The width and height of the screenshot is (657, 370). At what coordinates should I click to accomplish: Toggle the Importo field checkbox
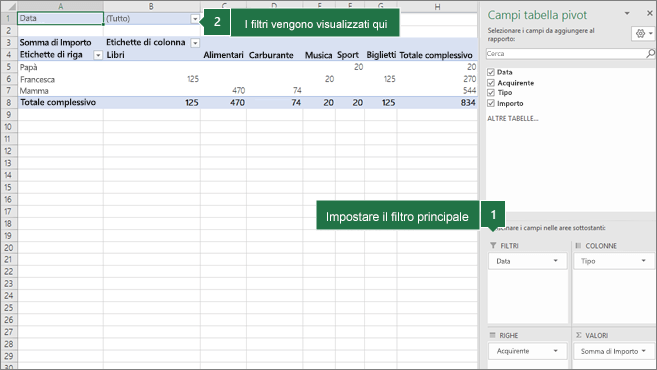coord(491,103)
